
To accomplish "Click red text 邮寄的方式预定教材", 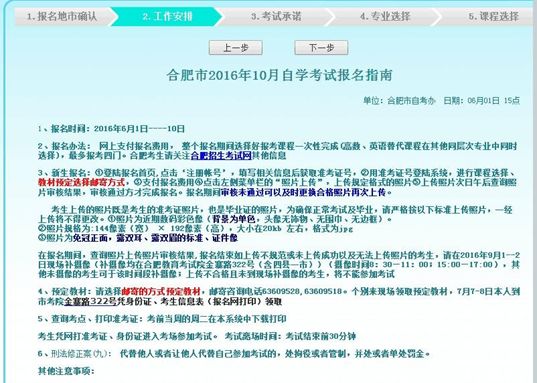I will 161,292.
